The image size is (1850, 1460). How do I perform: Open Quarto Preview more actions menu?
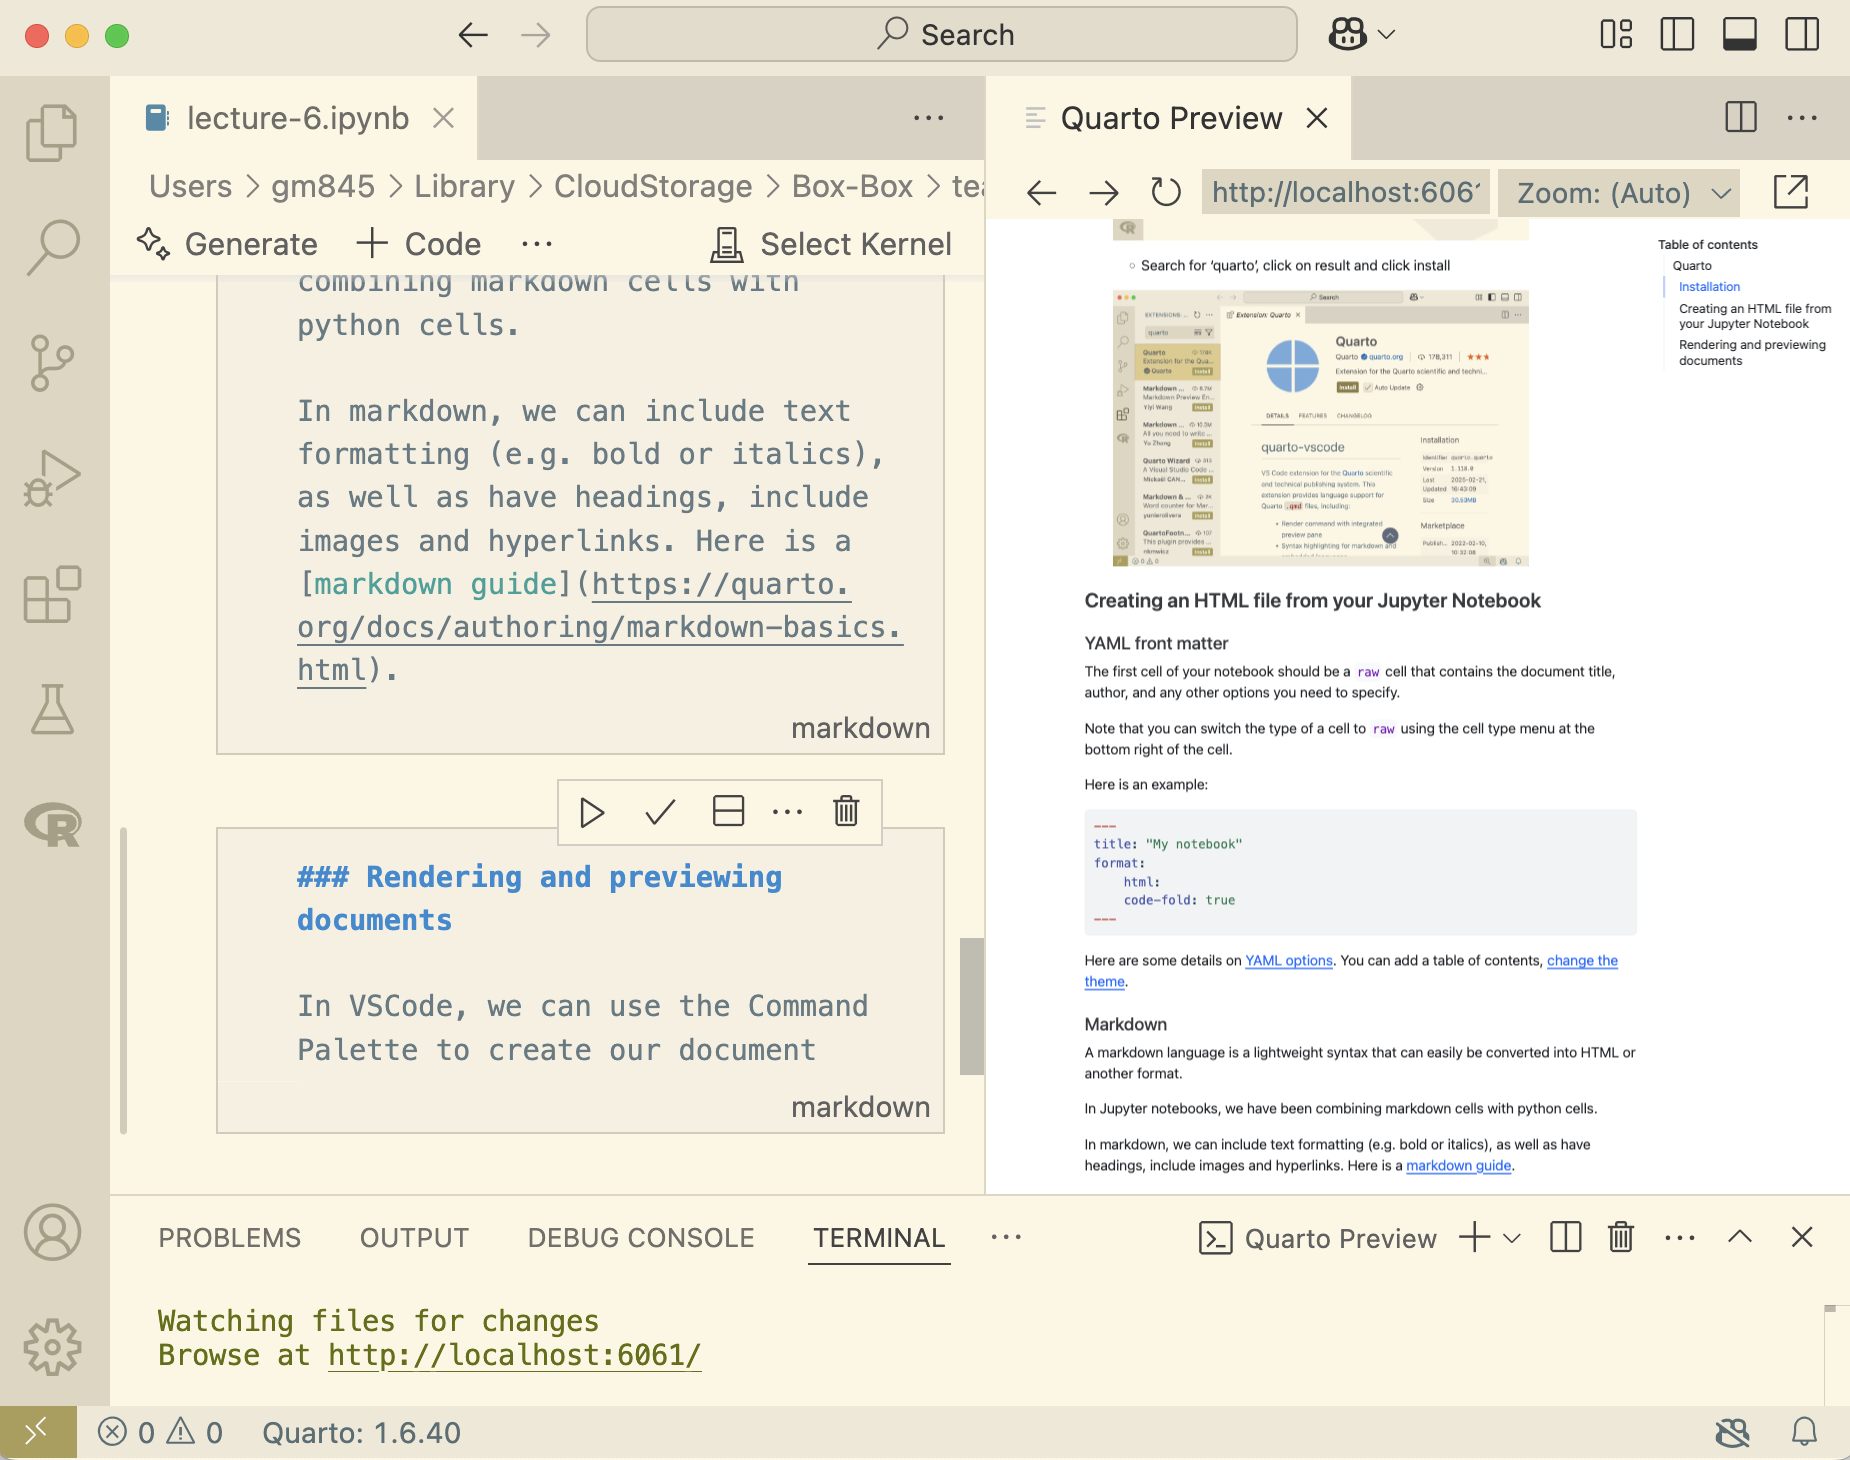click(1802, 118)
